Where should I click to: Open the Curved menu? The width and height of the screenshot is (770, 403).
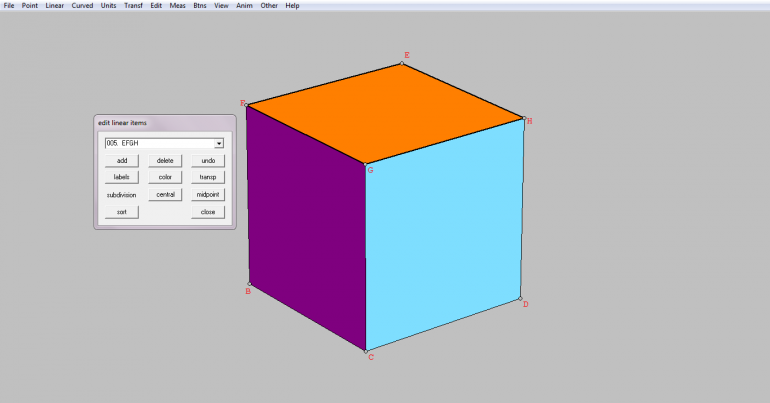[x=82, y=5]
